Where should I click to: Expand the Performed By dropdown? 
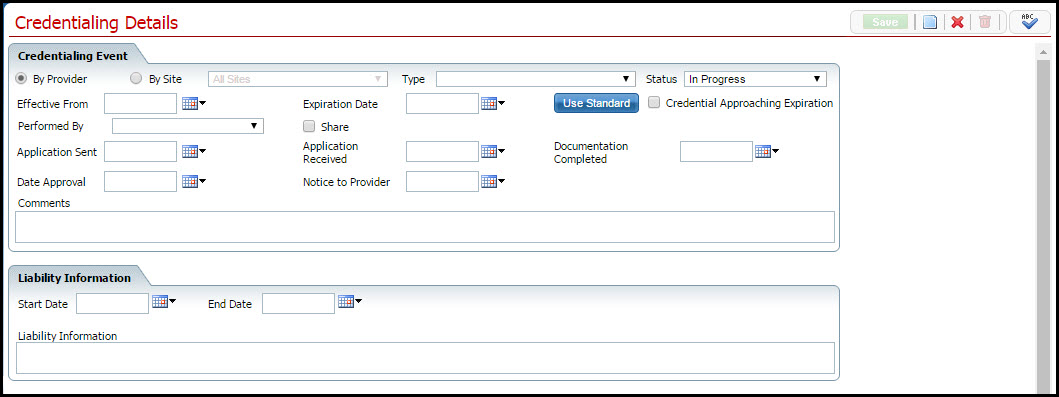coord(188,126)
